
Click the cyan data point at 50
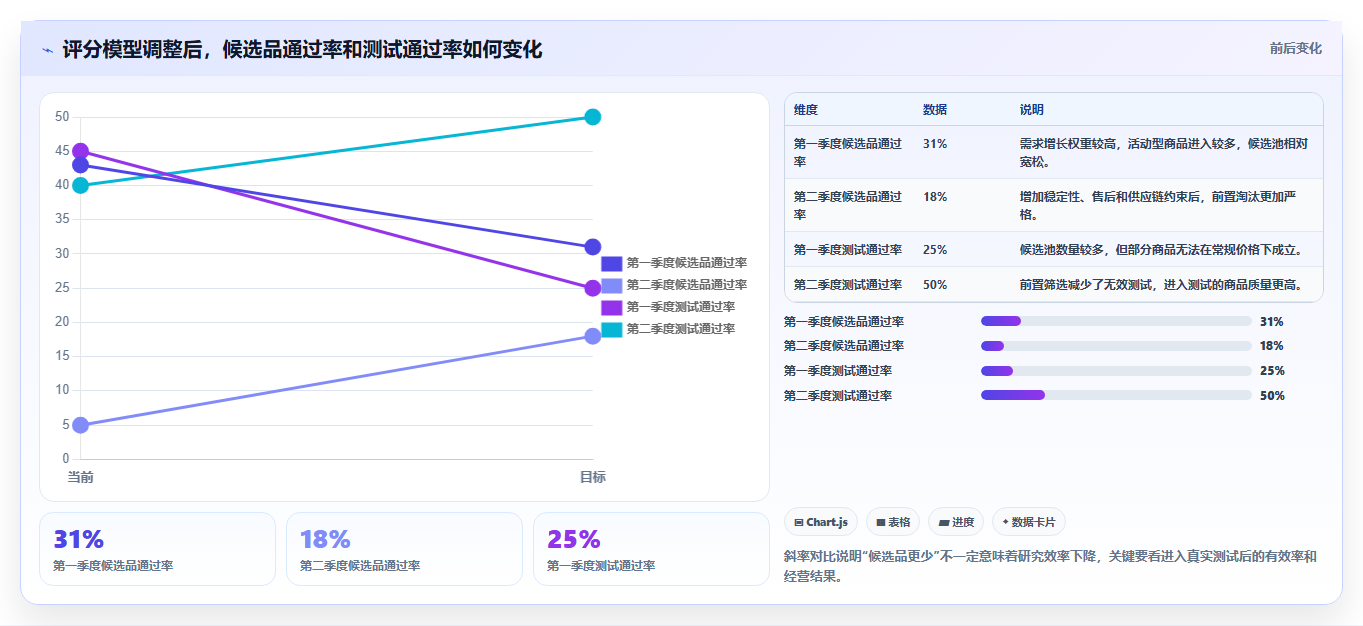[x=592, y=117]
